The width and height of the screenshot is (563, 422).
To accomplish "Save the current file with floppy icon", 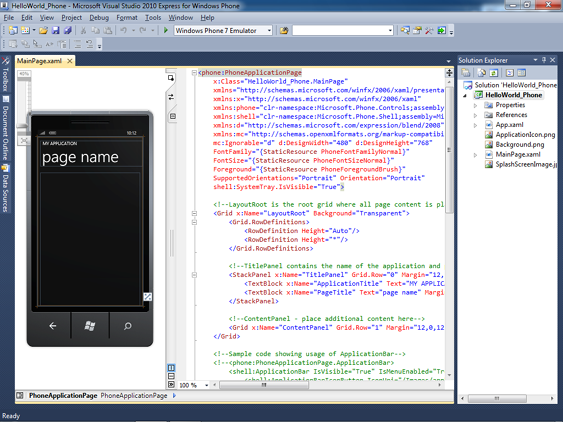I will 55,31.
